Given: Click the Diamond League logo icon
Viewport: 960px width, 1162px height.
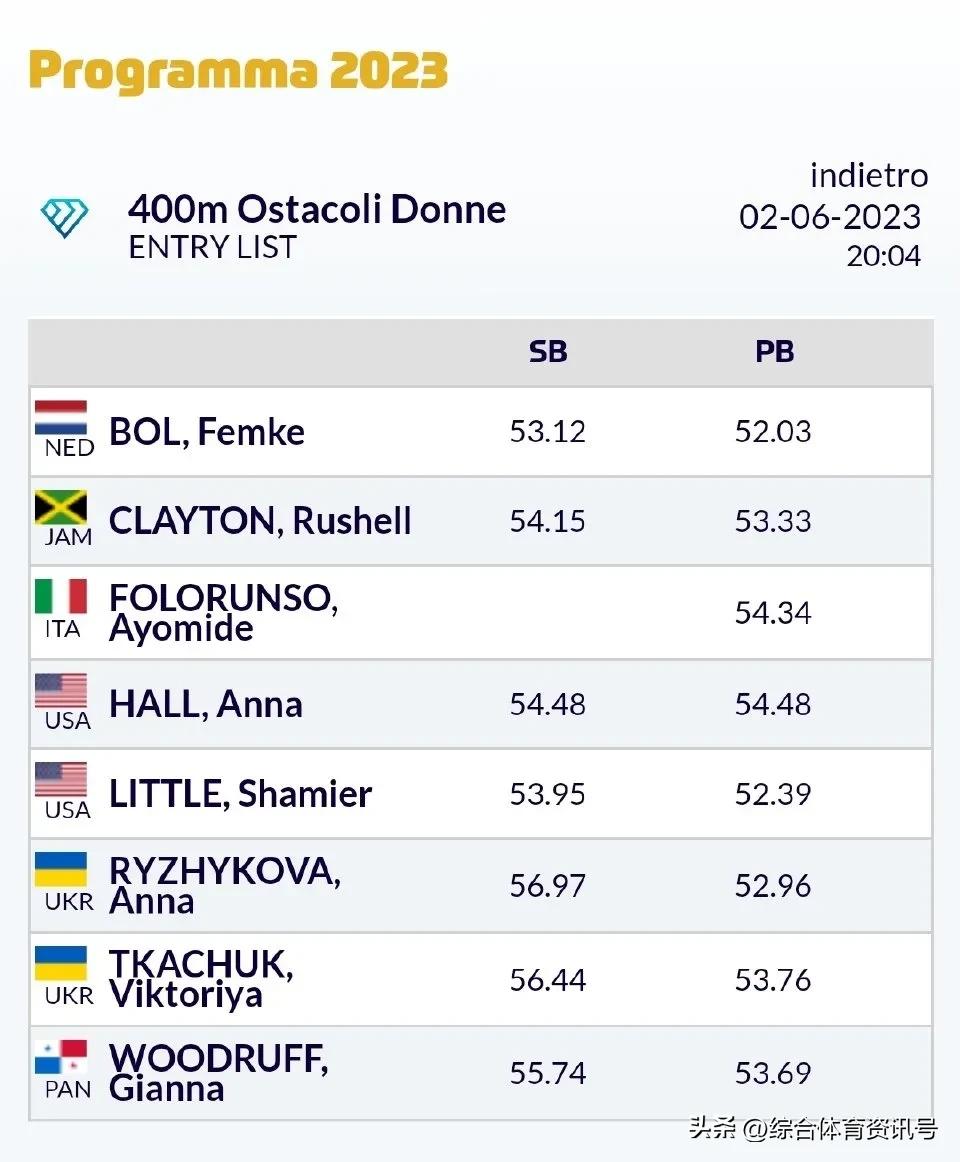Looking at the screenshot, I should 64,216.
